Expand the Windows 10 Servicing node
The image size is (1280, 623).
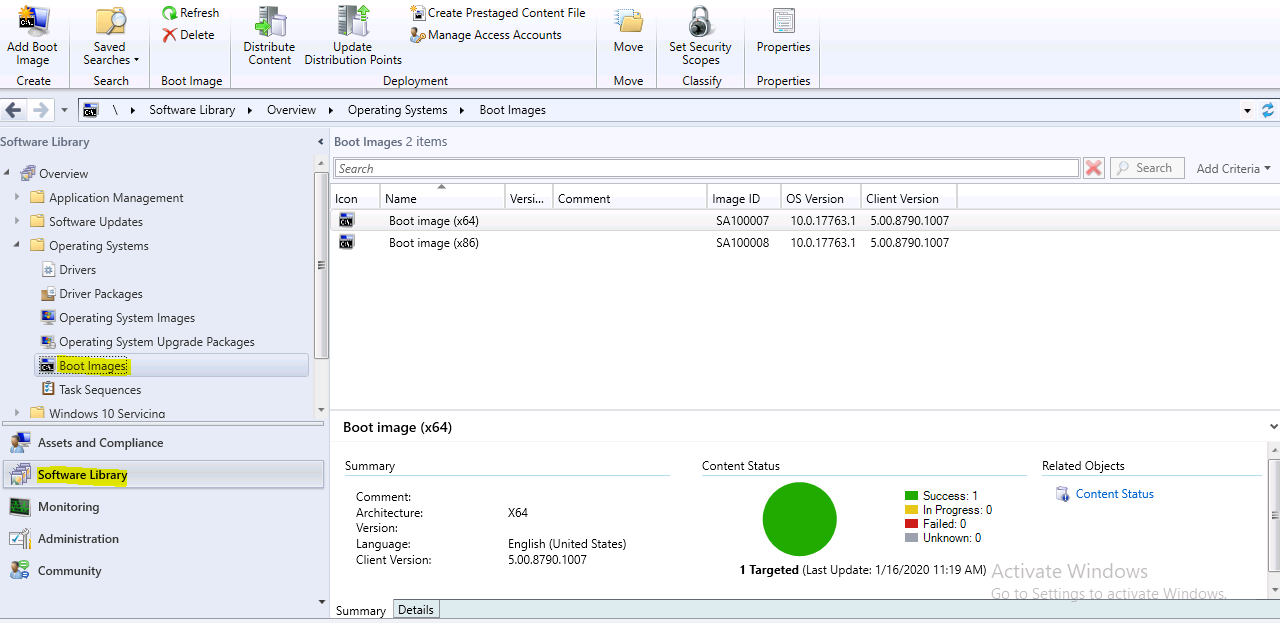[17, 412]
